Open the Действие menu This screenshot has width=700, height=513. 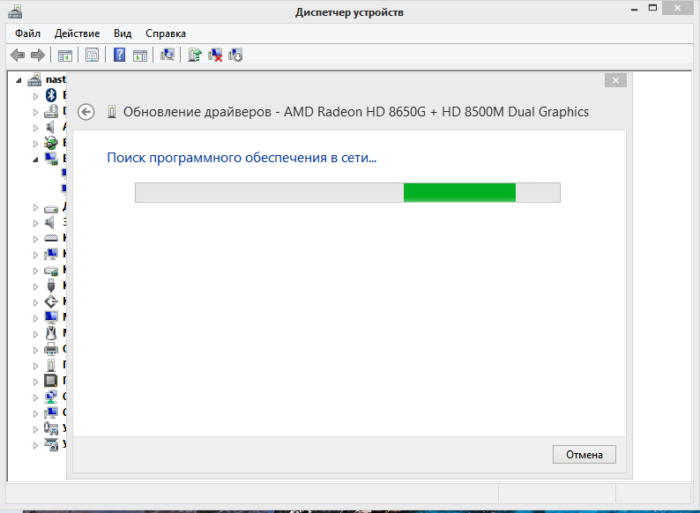coord(77,33)
